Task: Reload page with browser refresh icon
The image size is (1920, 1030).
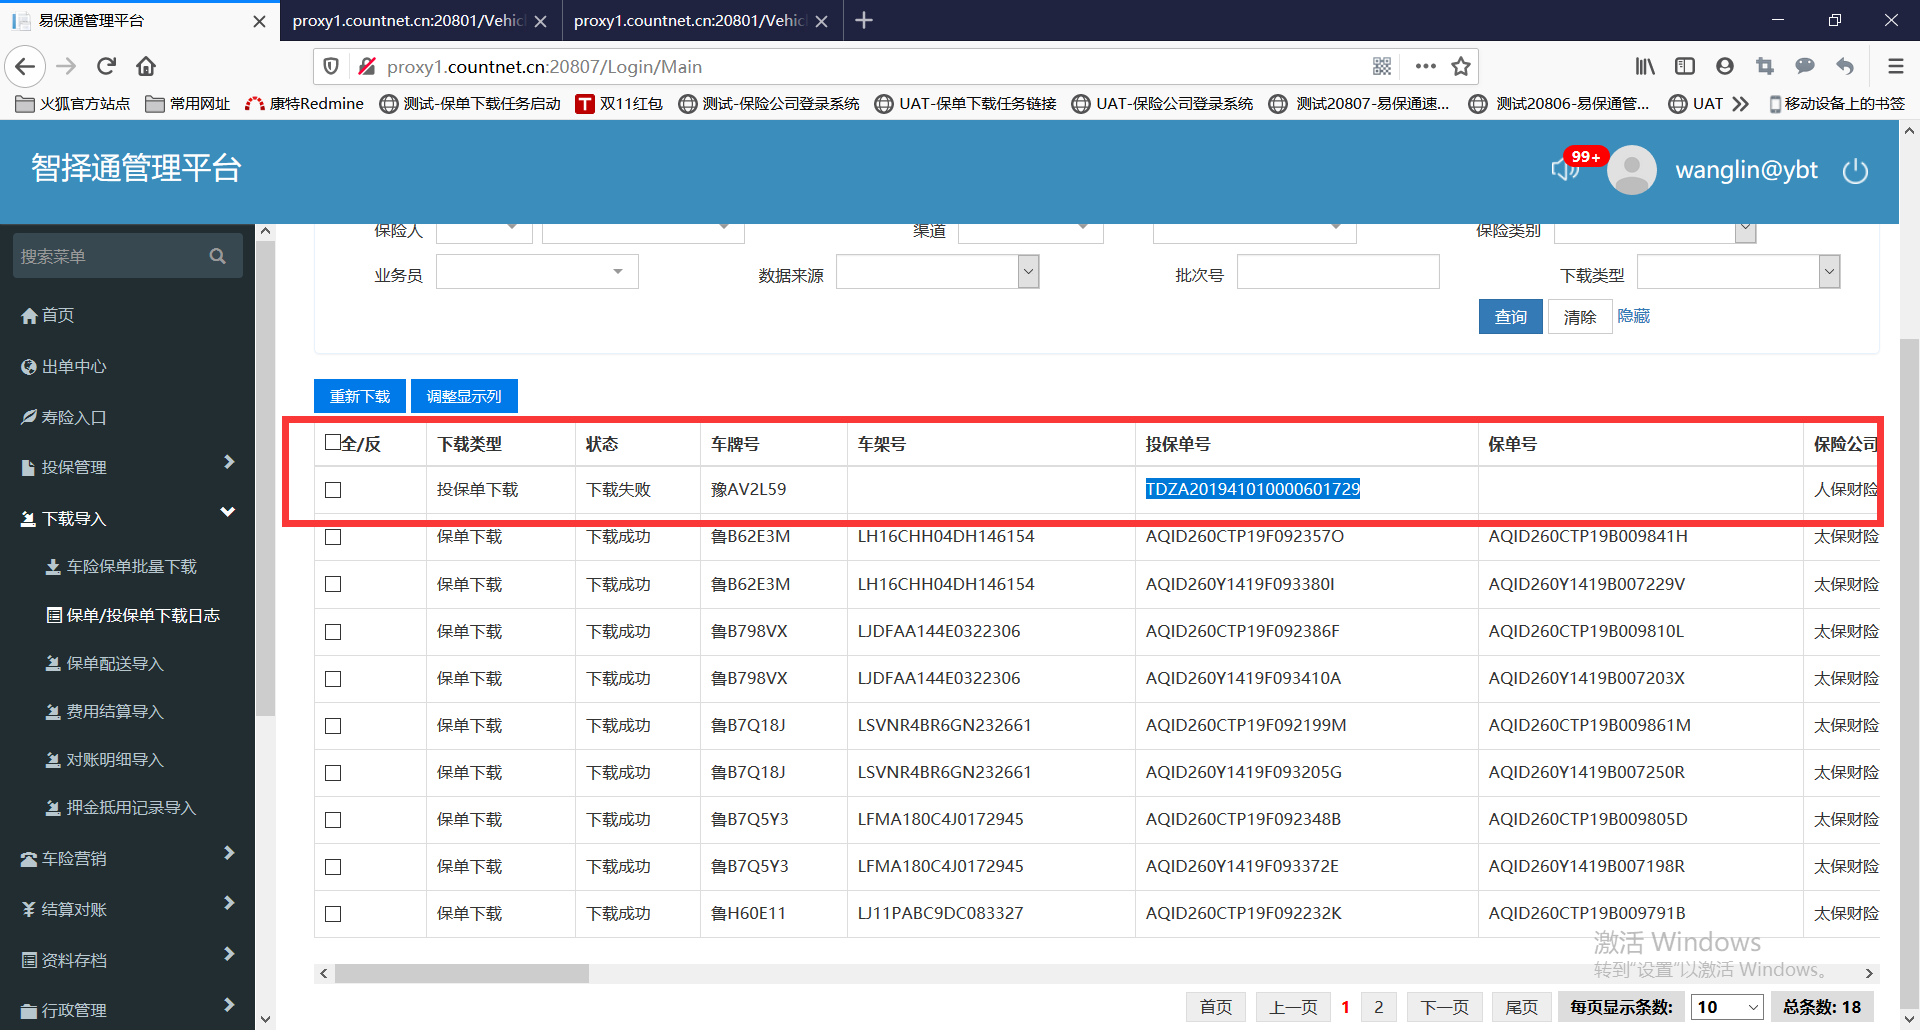Action: tap(106, 66)
